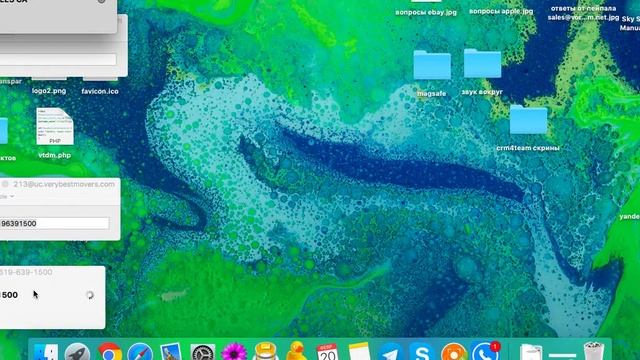Click the field containing 96391500
This screenshot has height=360, width=640.
click(54, 223)
